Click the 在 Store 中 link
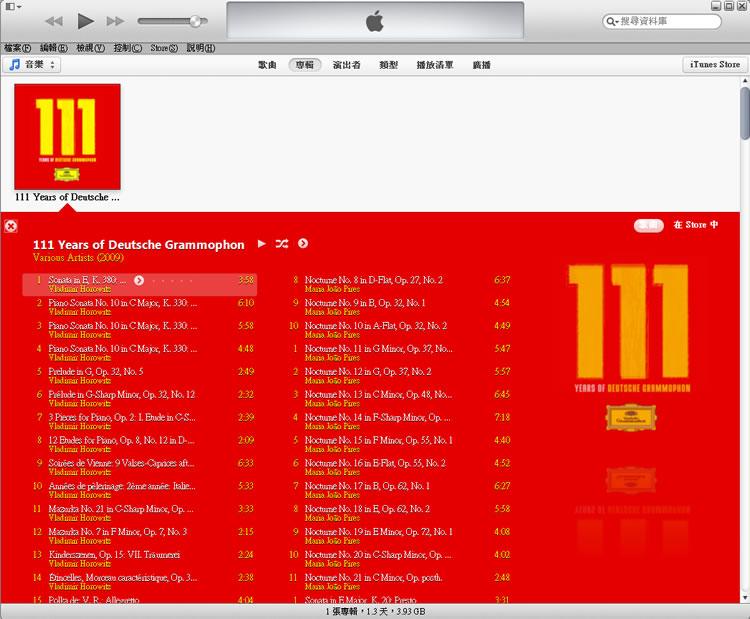This screenshot has height=619, width=750. coord(695,225)
